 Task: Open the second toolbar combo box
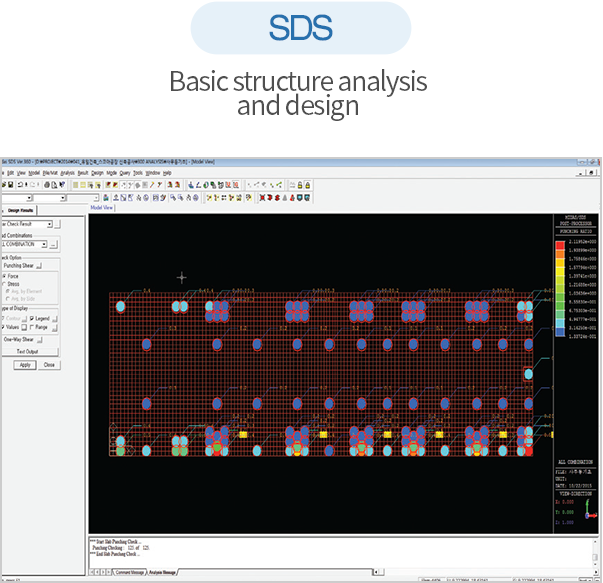[62, 198]
